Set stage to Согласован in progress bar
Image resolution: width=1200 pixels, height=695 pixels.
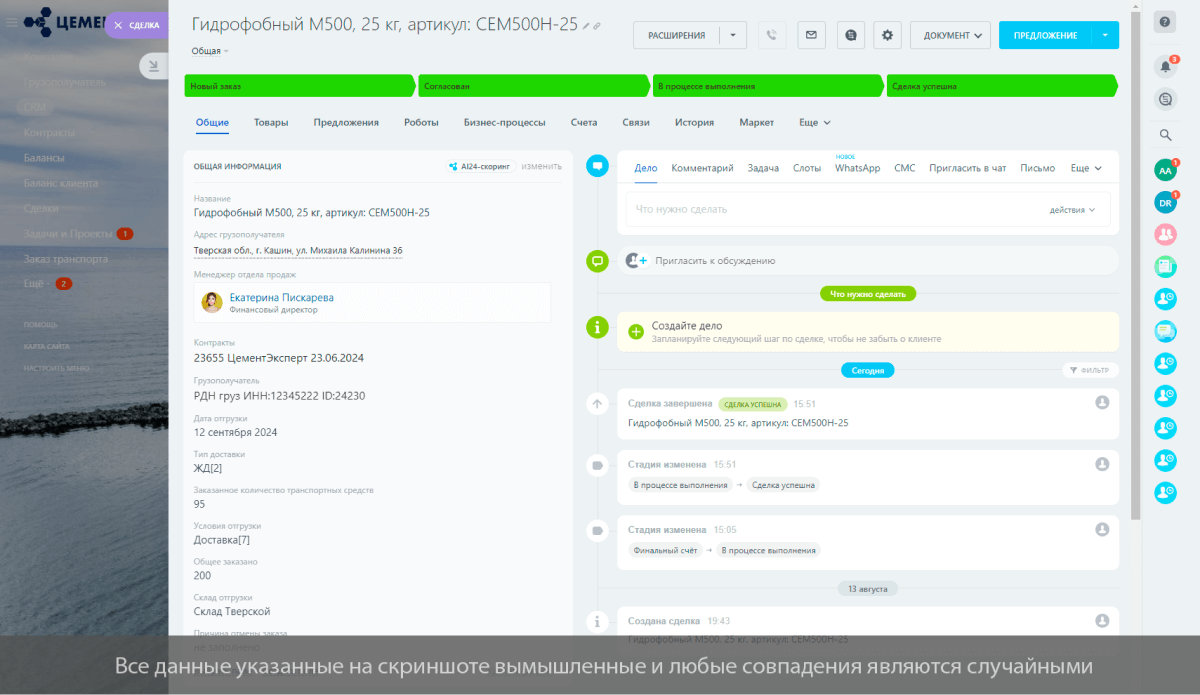coord(534,86)
